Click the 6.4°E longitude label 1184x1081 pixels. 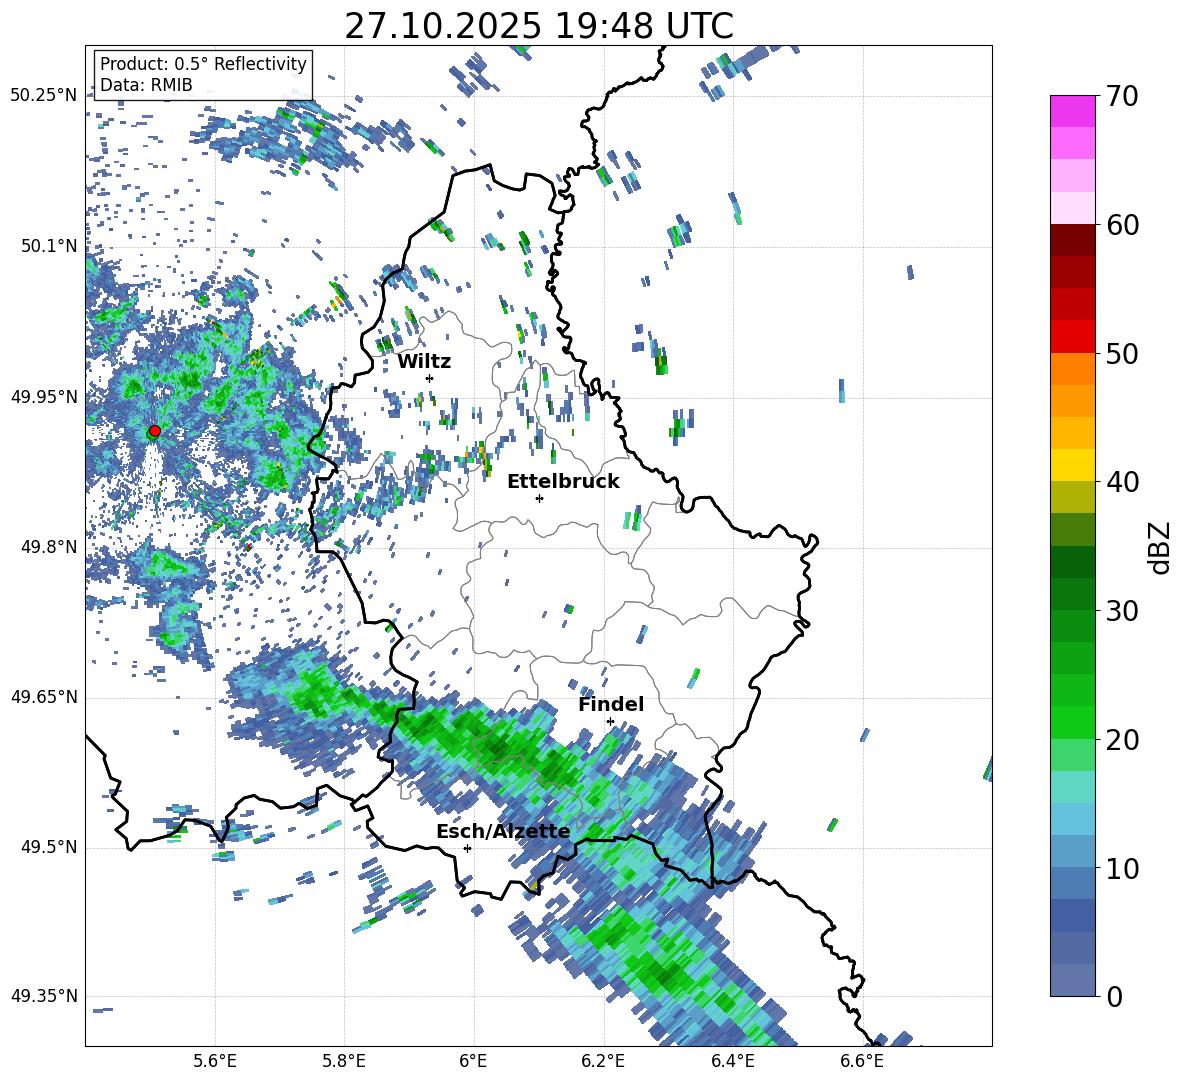(x=732, y=1061)
